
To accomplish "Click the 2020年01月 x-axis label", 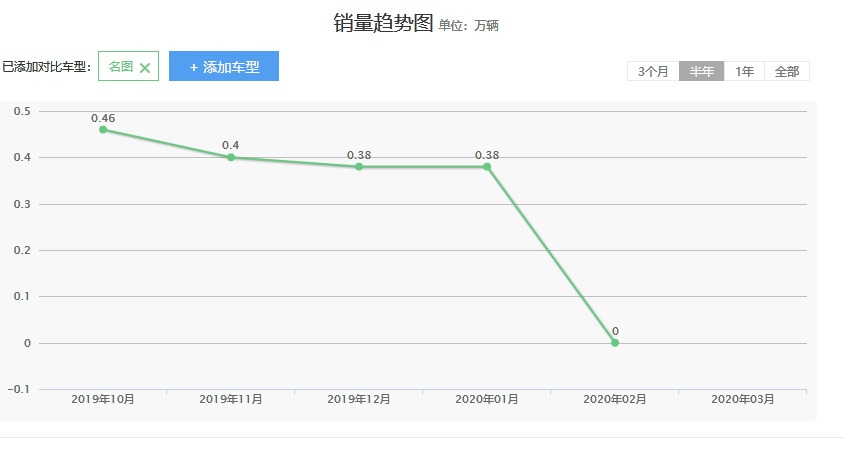I will [487, 399].
